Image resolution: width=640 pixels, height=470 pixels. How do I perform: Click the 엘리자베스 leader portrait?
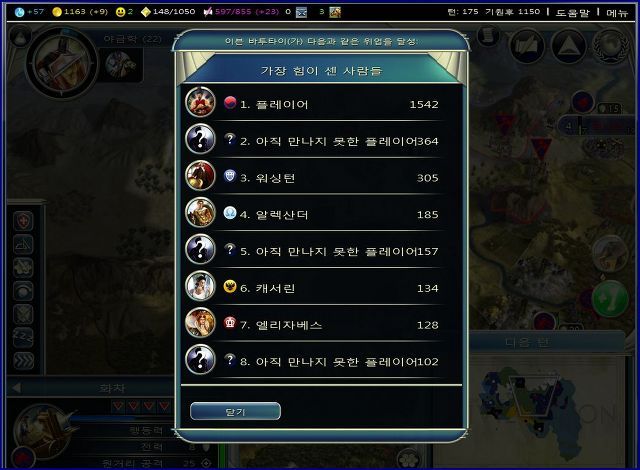click(200, 323)
